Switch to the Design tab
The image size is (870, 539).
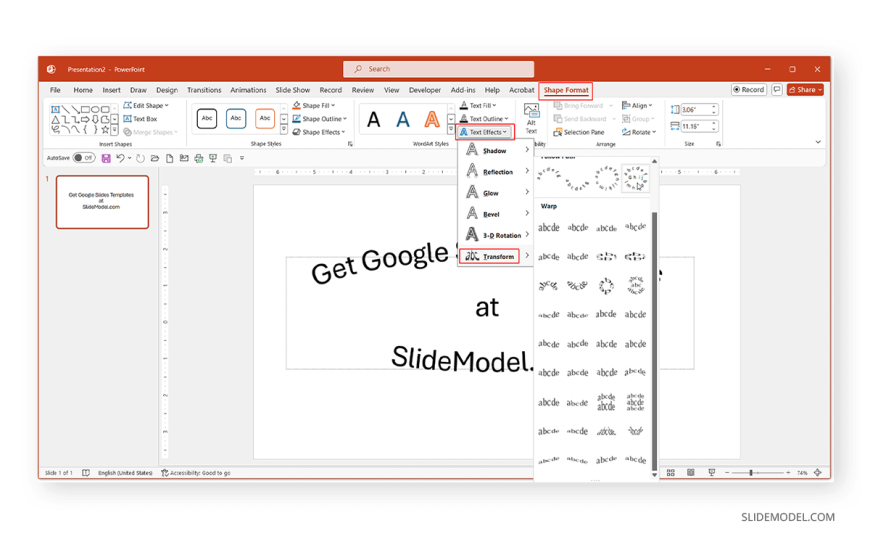tap(166, 90)
